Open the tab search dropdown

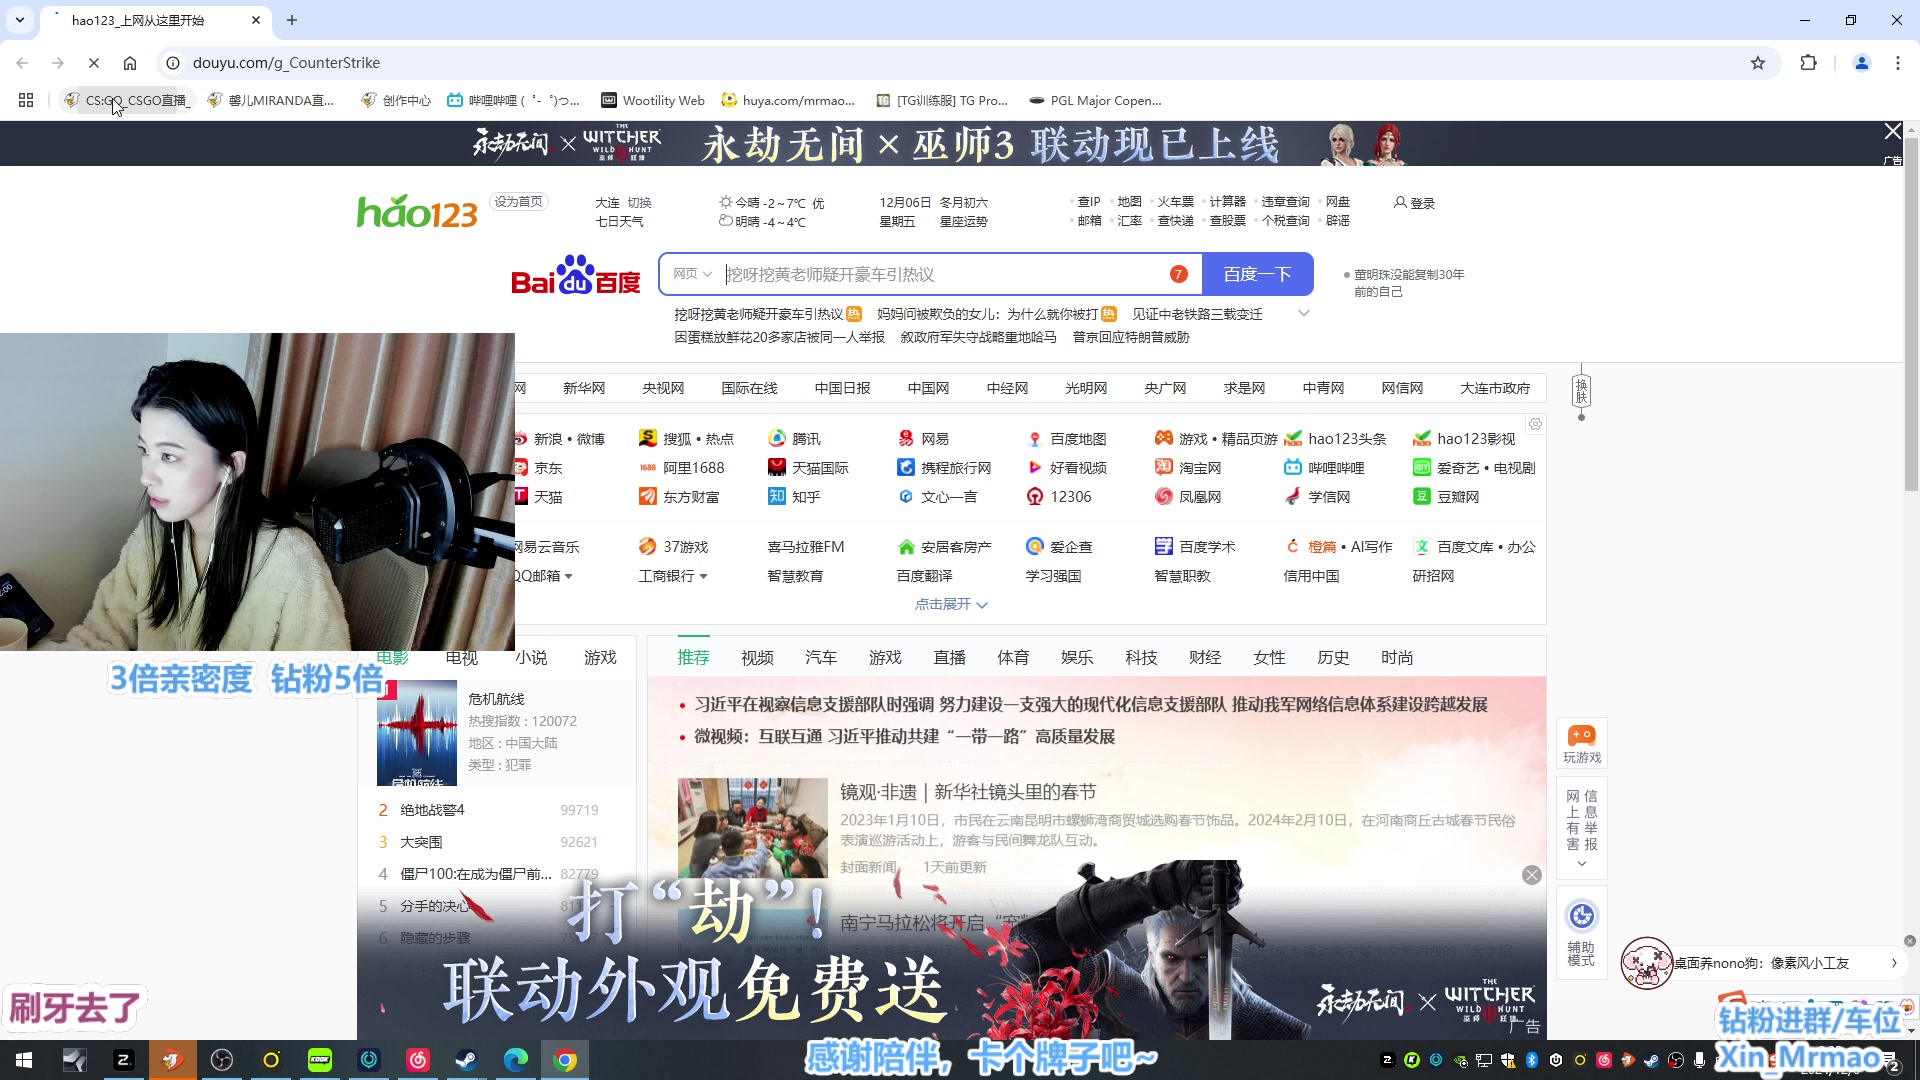20,20
